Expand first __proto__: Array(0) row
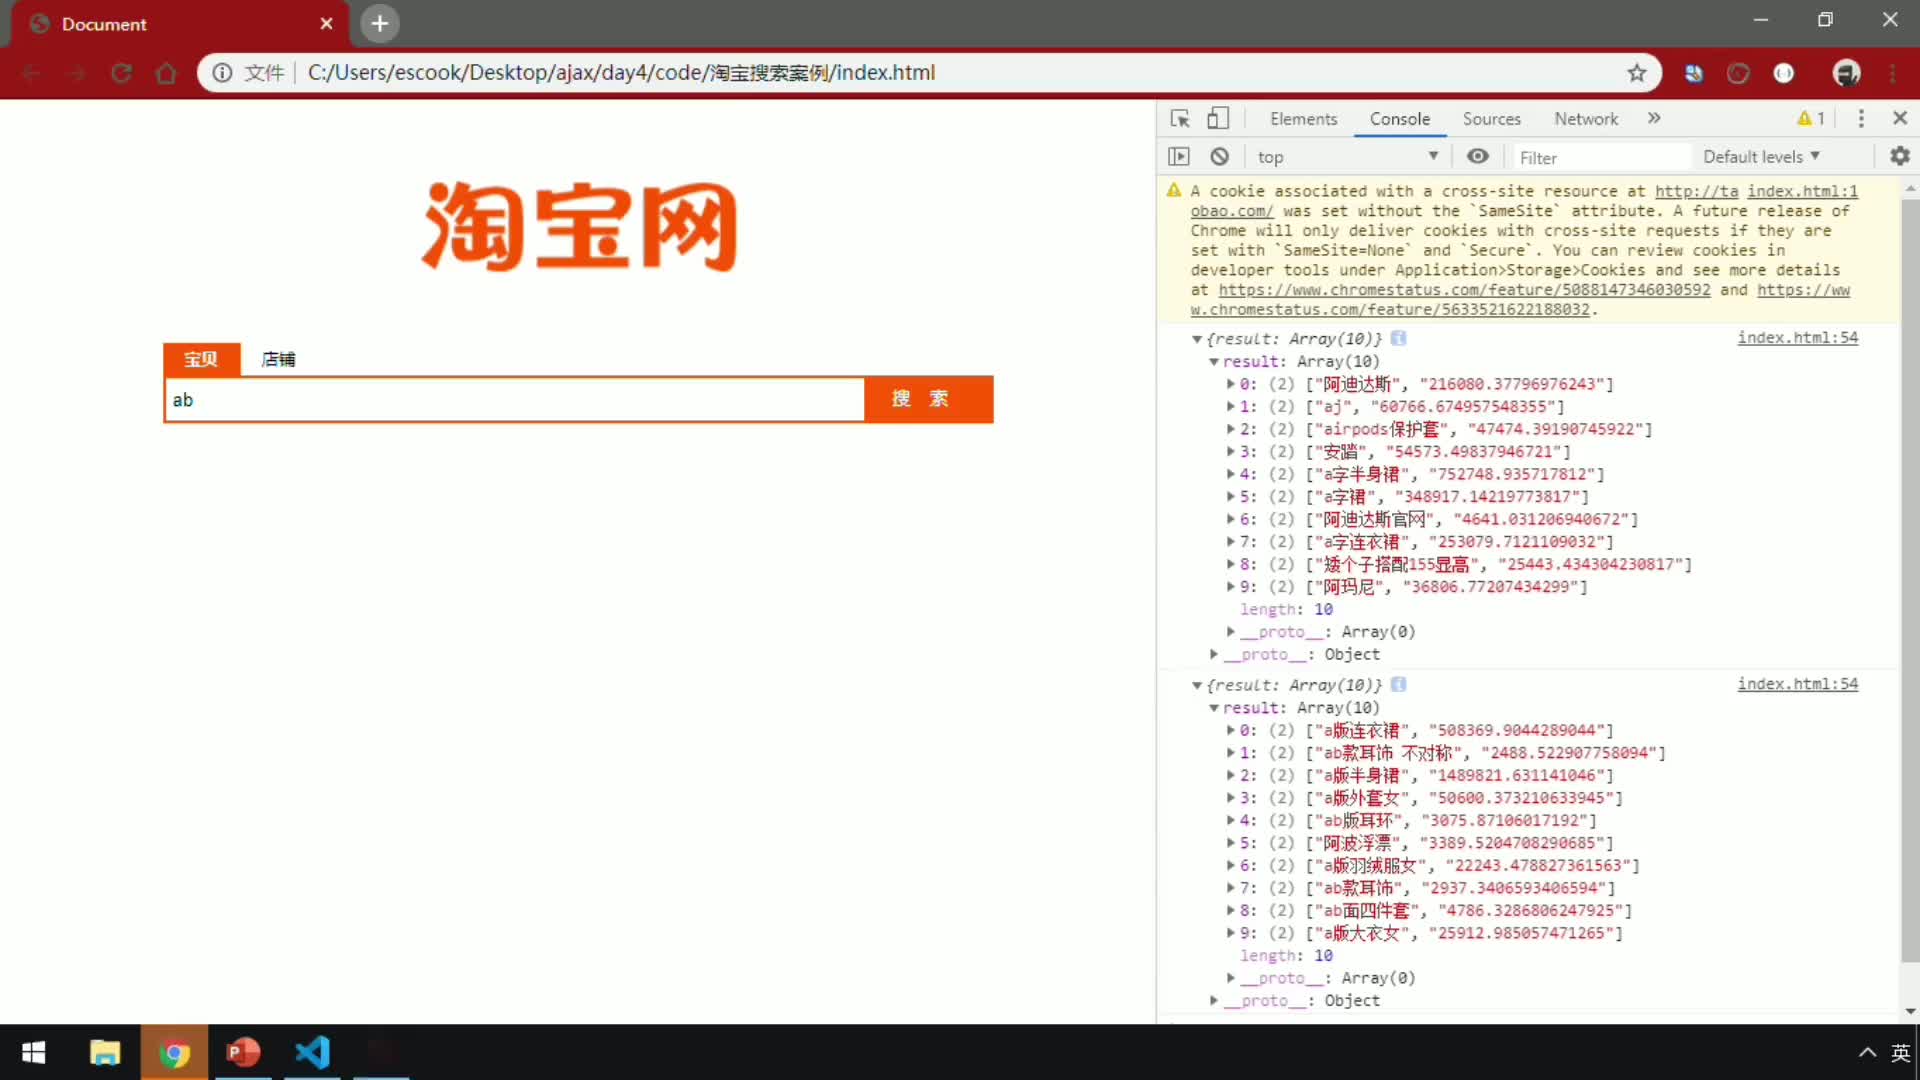1920x1080 pixels. click(x=1231, y=632)
